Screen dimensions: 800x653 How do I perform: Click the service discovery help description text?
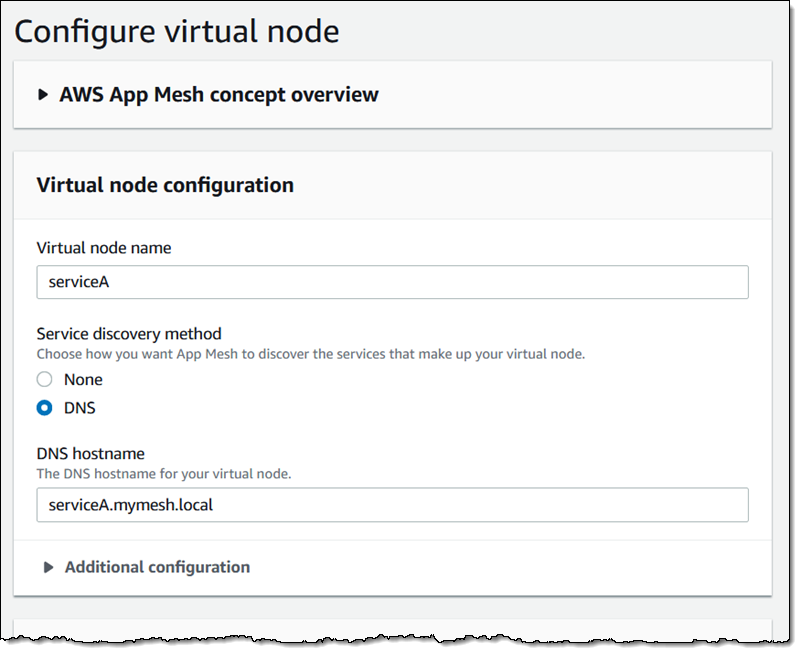pos(310,354)
